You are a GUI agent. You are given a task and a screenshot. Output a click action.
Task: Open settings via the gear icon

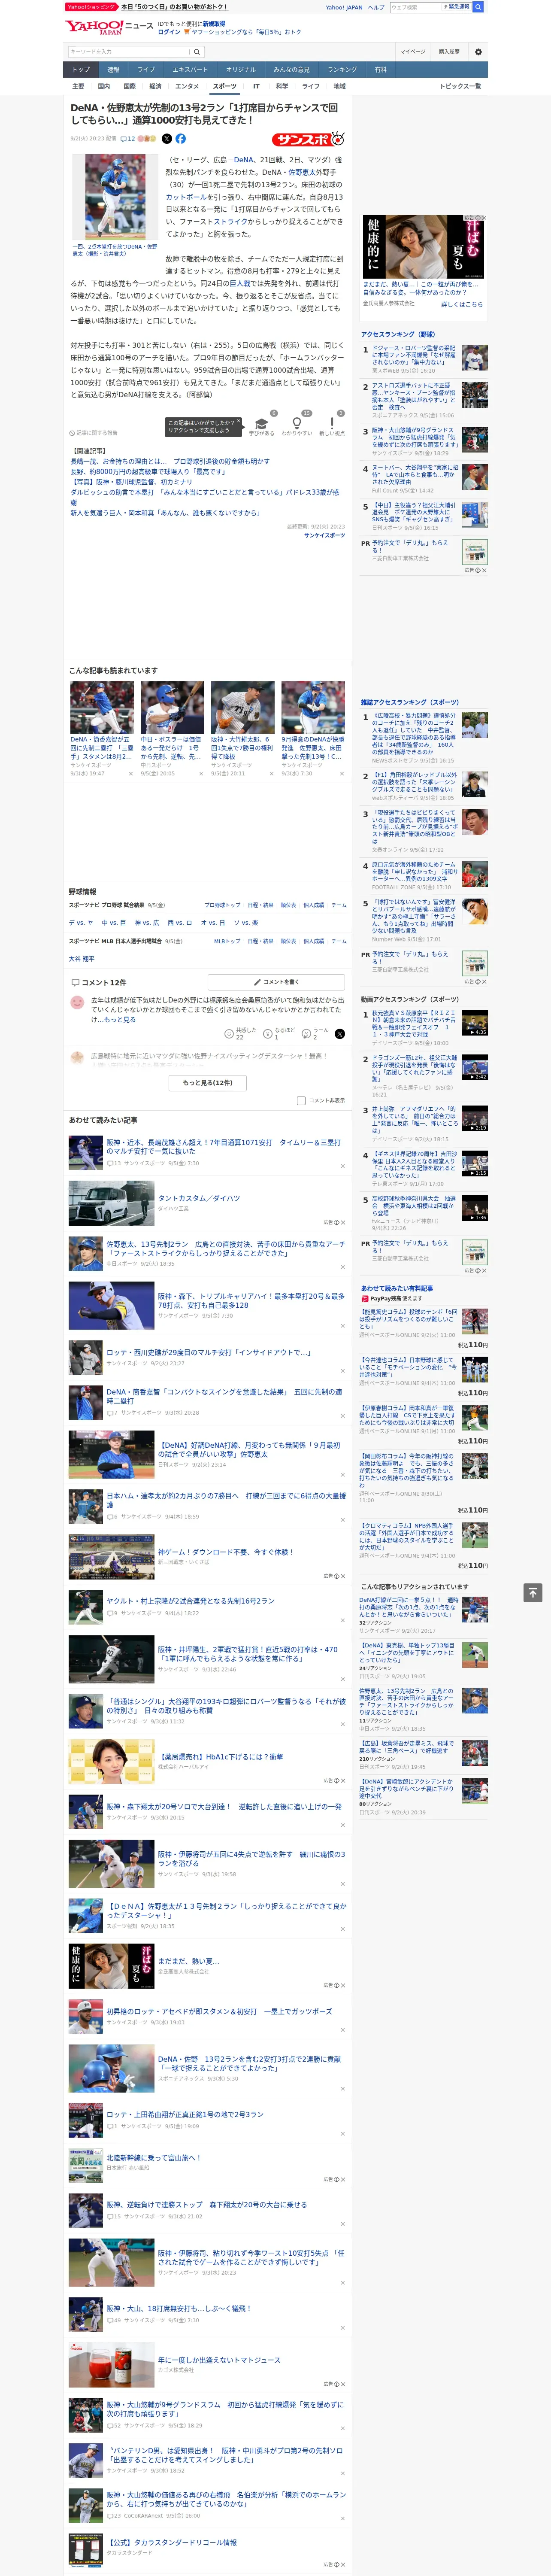point(477,52)
